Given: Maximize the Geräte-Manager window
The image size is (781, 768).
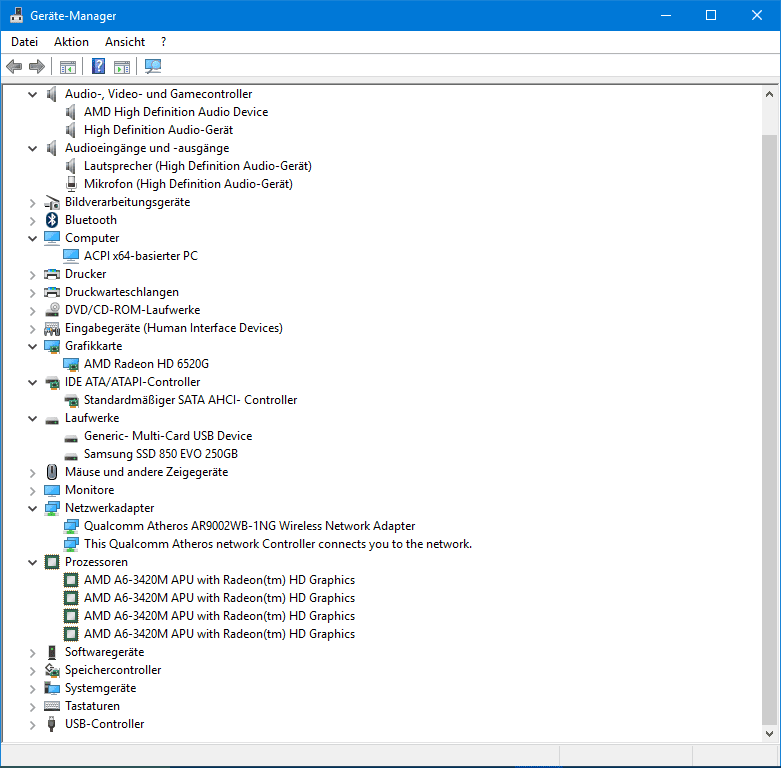Looking at the screenshot, I should point(711,15).
